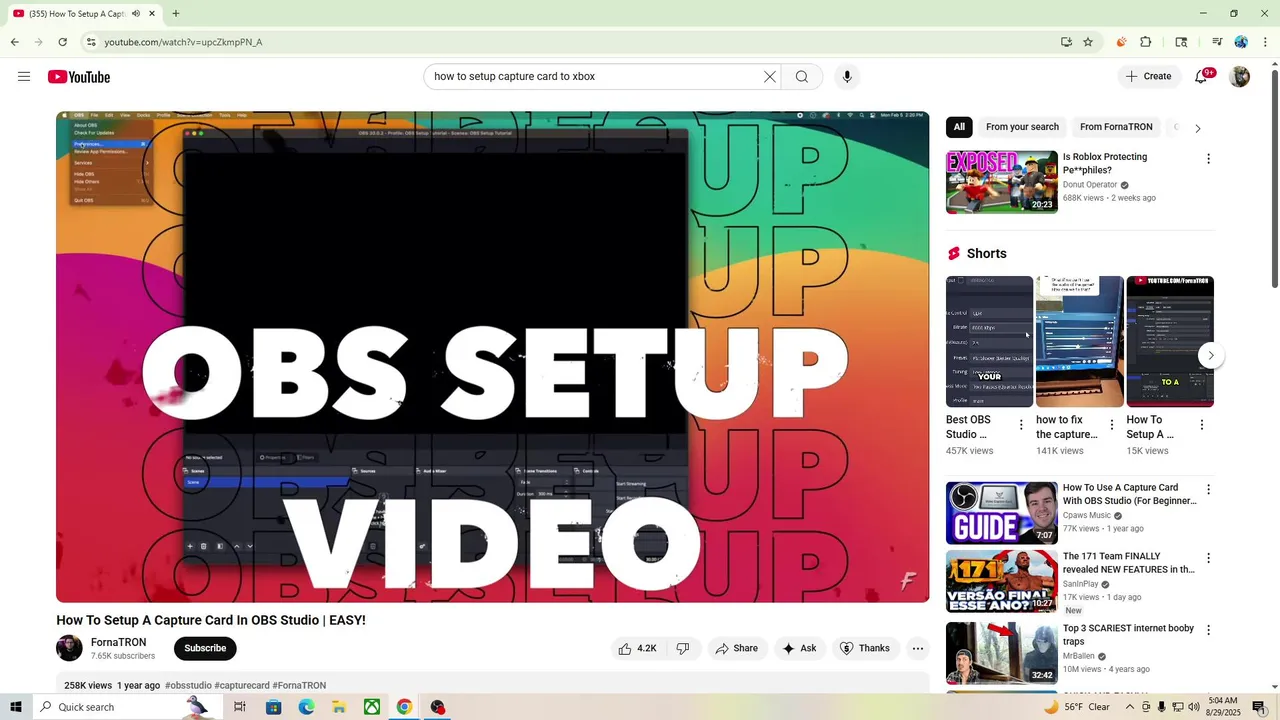Reload the current page

62,42
